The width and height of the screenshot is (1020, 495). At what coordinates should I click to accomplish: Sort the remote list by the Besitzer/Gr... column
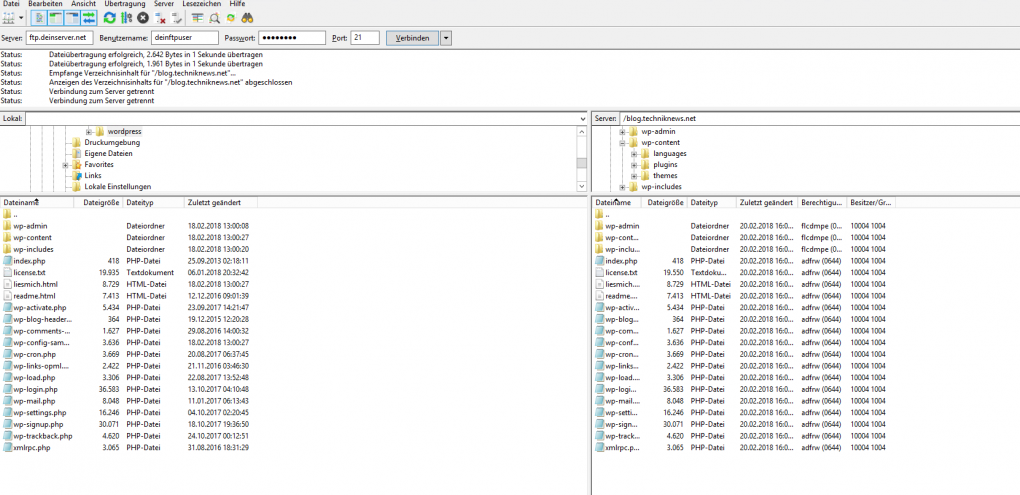(871, 203)
